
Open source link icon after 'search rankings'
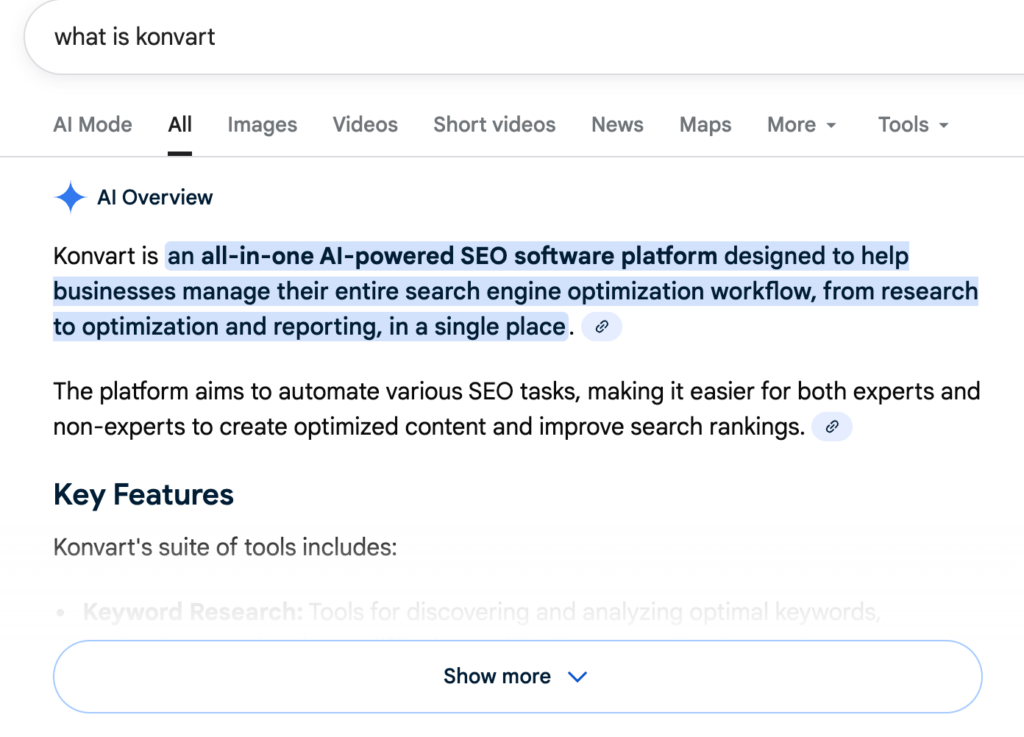tap(832, 428)
